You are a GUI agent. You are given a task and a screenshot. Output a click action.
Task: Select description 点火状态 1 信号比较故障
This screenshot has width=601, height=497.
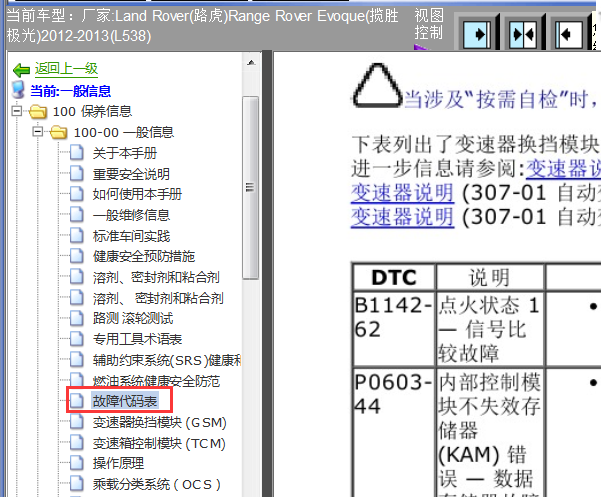[x=489, y=330]
